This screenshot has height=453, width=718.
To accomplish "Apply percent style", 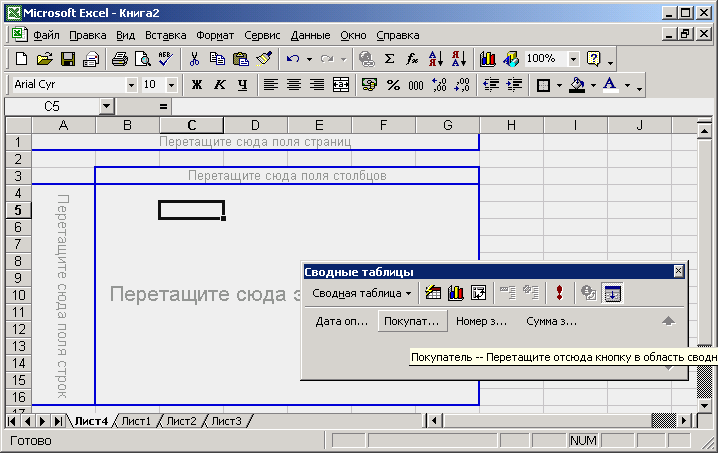I will [x=393, y=85].
